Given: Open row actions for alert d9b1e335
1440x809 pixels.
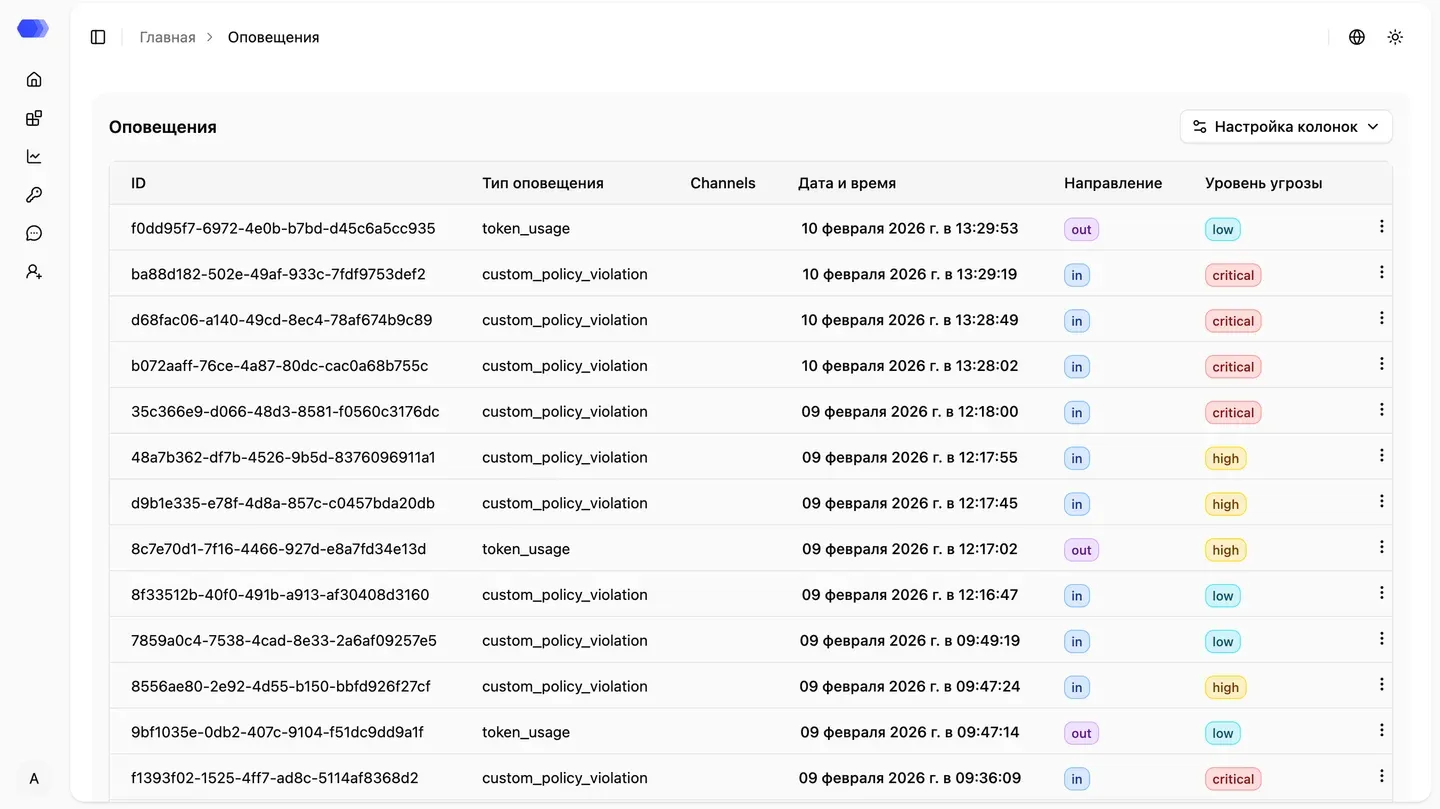Looking at the screenshot, I should click(1382, 501).
